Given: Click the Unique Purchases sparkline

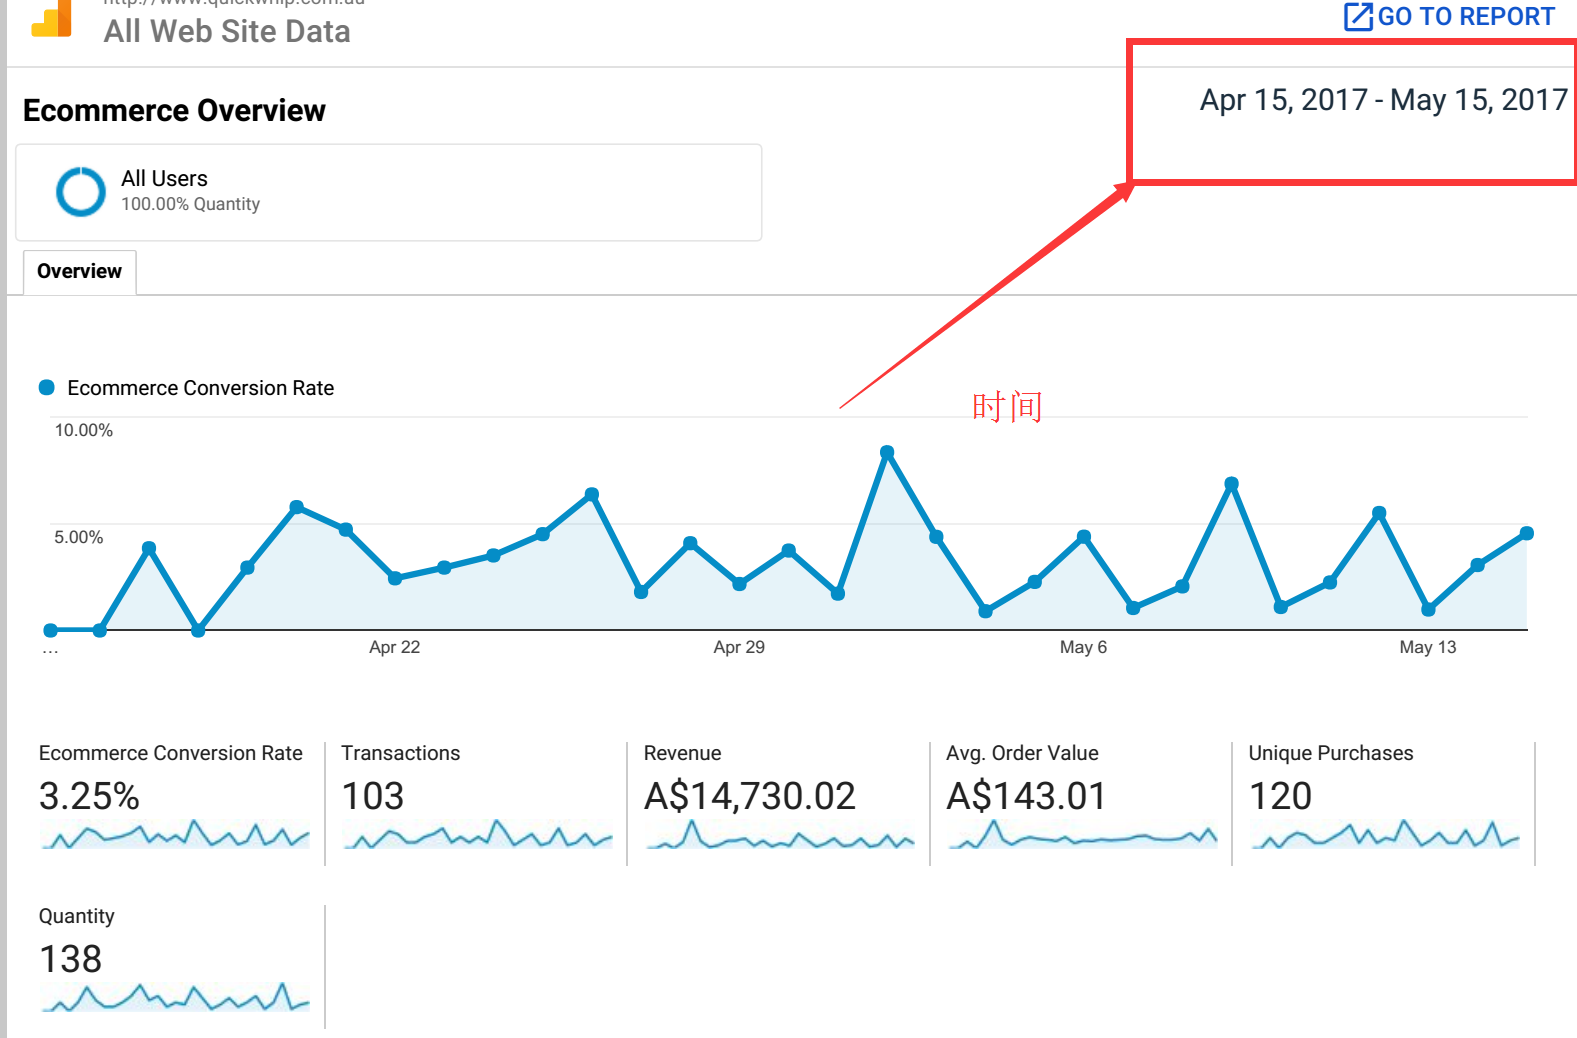Looking at the screenshot, I should (1386, 834).
